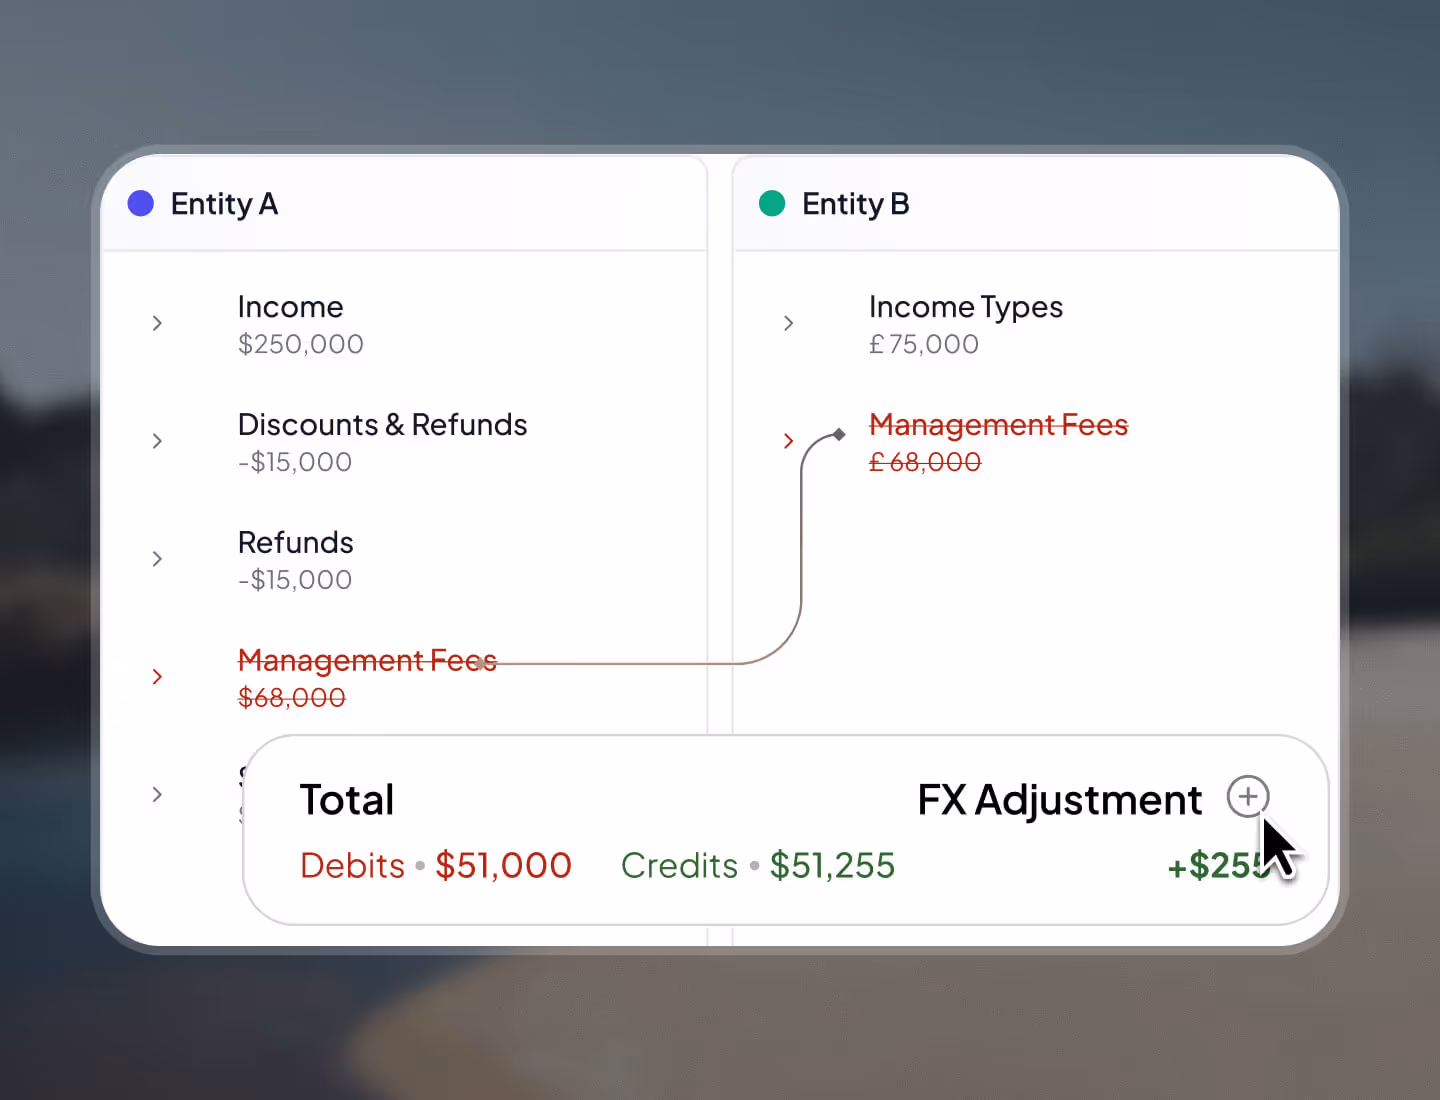Image resolution: width=1440 pixels, height=1100 pixels.
Task: Click the struck-through Management Fees in Entity A
Action: coord(367,660)
